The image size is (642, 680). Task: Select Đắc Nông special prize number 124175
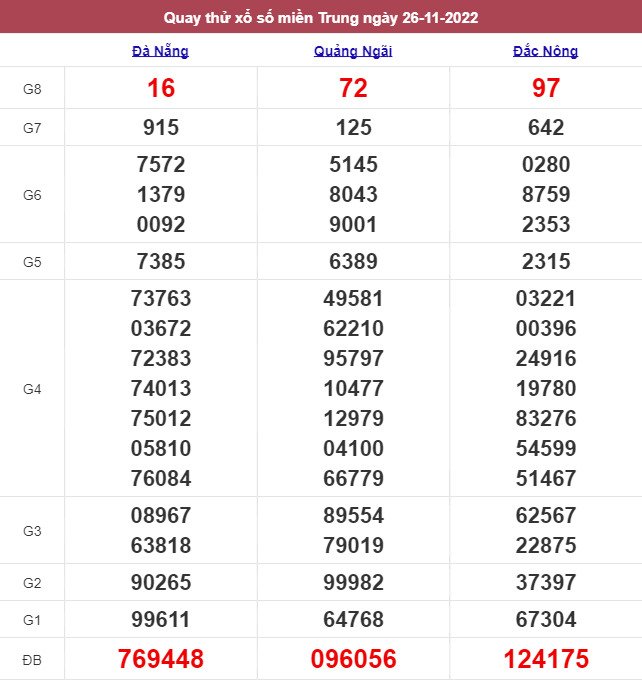click(x=546, y=659)
